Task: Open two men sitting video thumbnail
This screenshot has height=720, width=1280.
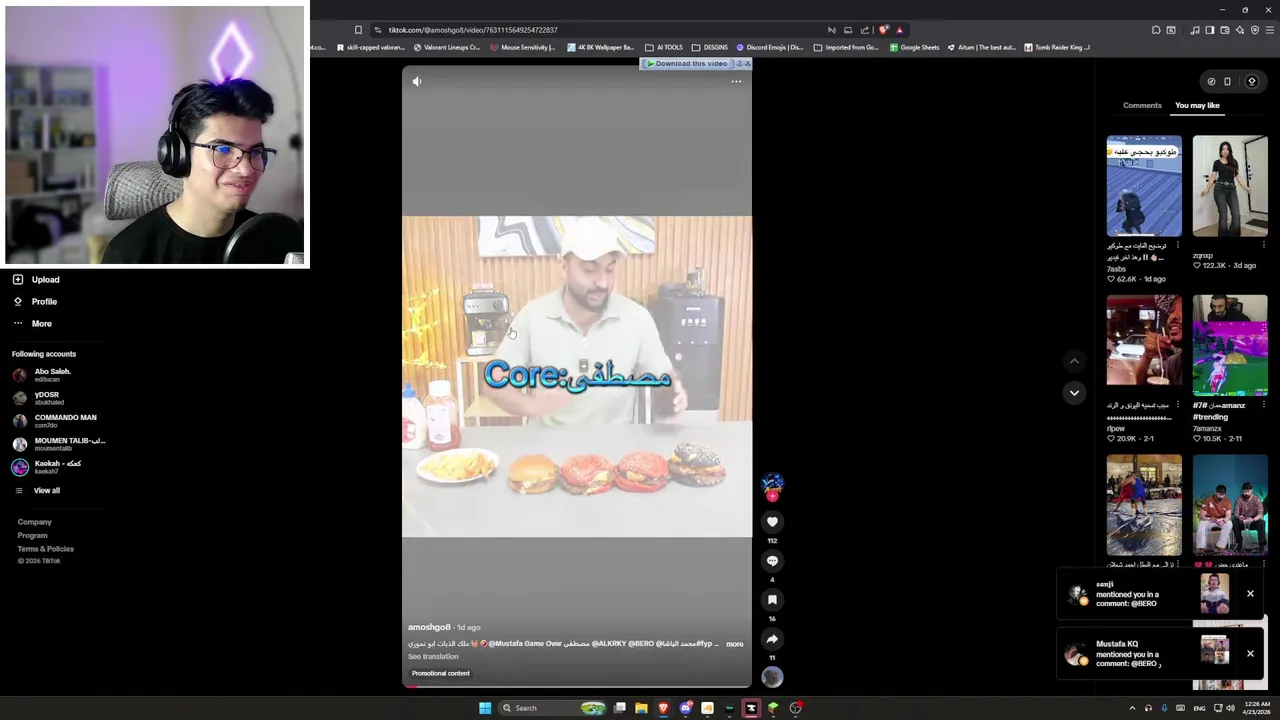Action: pos(1230,505)
